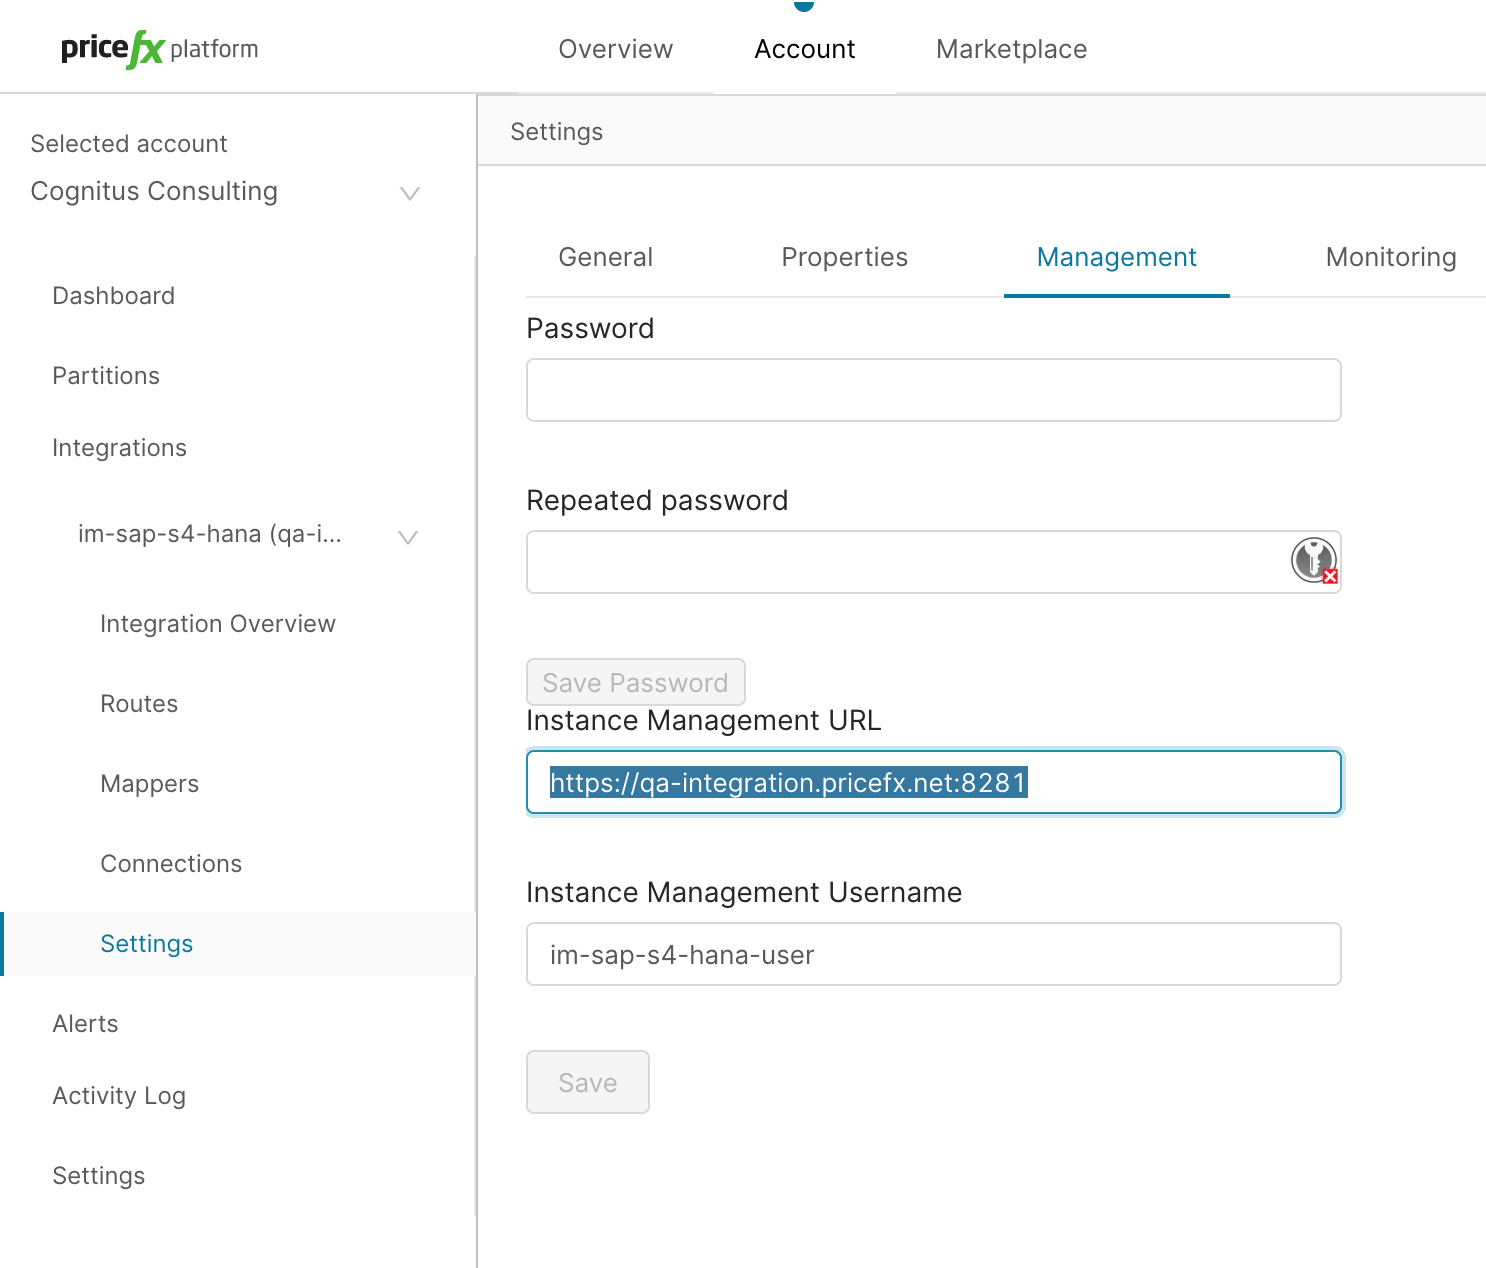Image resolution: width=1486 pixels, height=1268 pixels.
Task: Go to Mappers under the integration
Action: click(150, 784)
